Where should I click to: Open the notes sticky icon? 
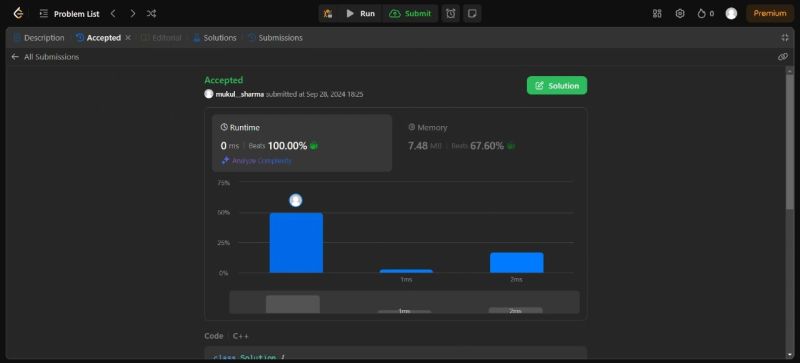click(472, 14)
